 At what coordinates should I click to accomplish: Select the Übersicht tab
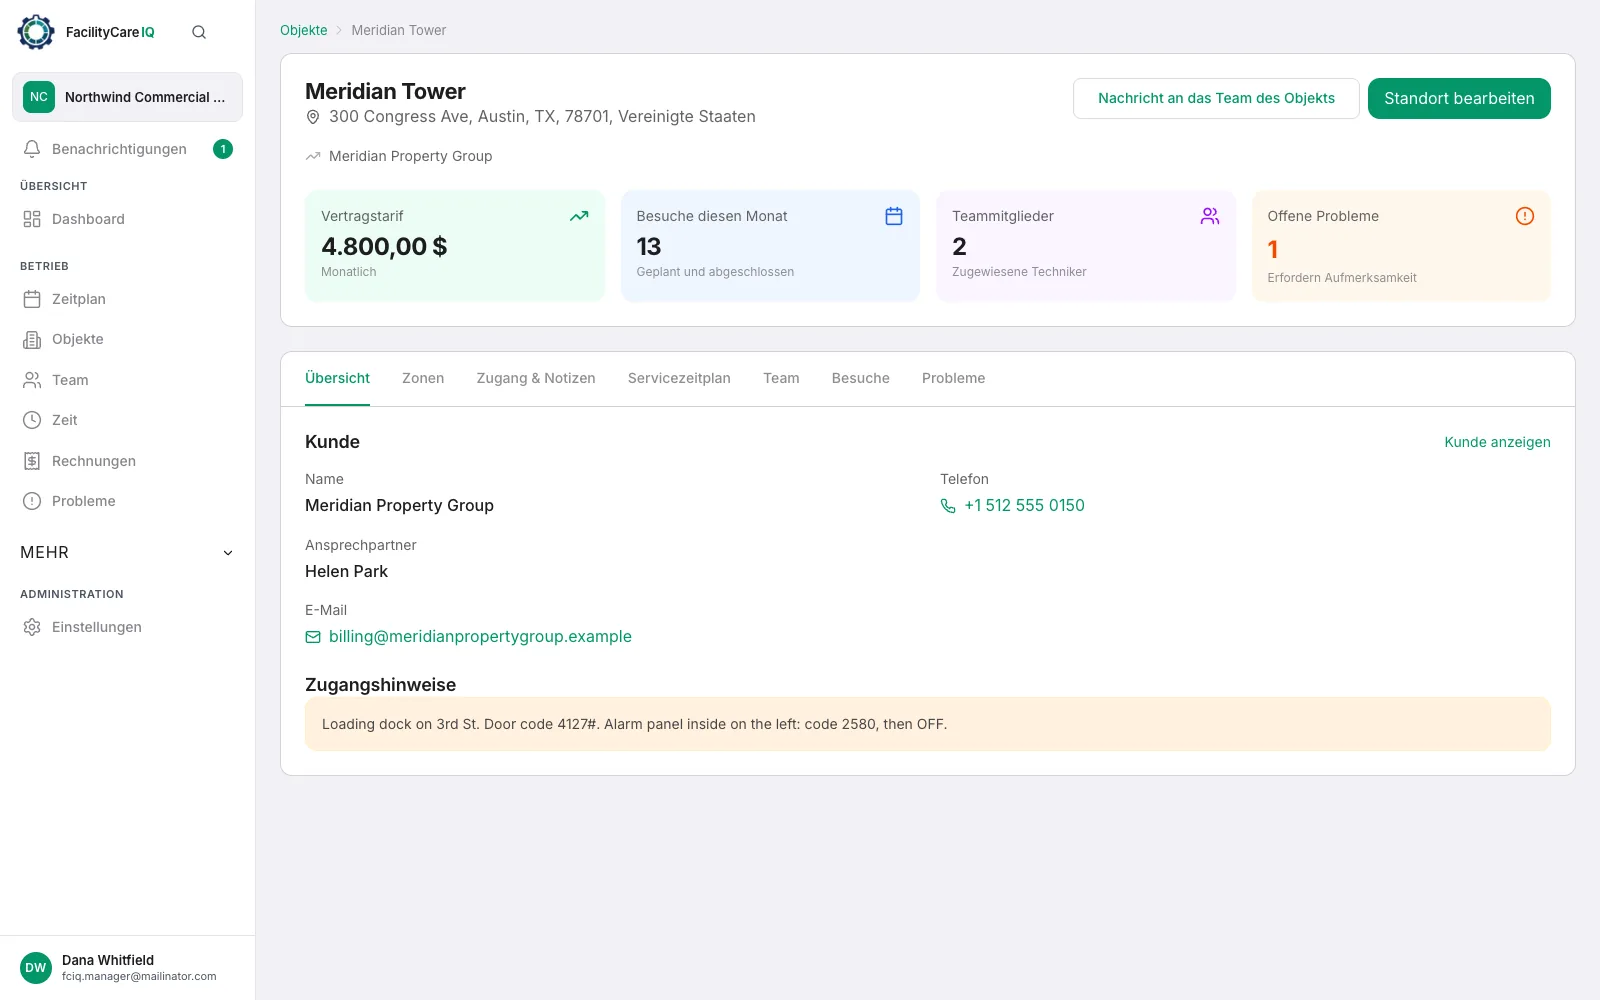coord(337,378)
